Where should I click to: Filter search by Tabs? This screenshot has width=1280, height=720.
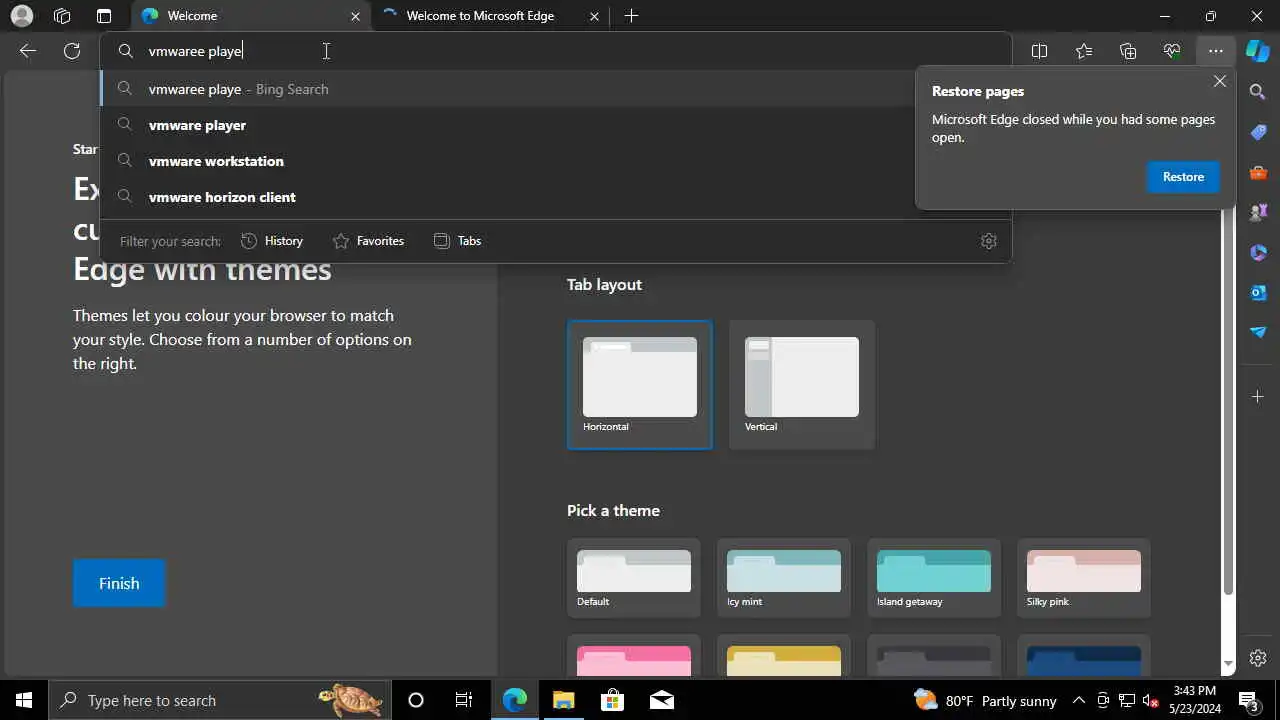tap(458, 241)
